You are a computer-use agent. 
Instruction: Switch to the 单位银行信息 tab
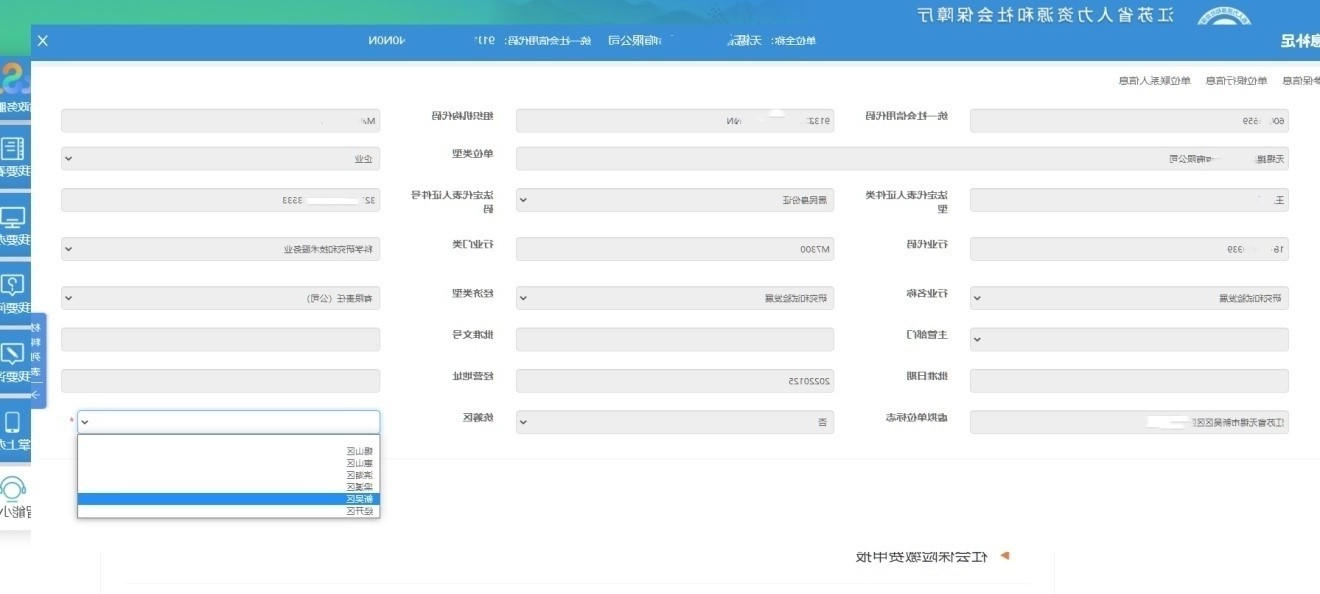pyautogui.click(x=1235, y=80)
